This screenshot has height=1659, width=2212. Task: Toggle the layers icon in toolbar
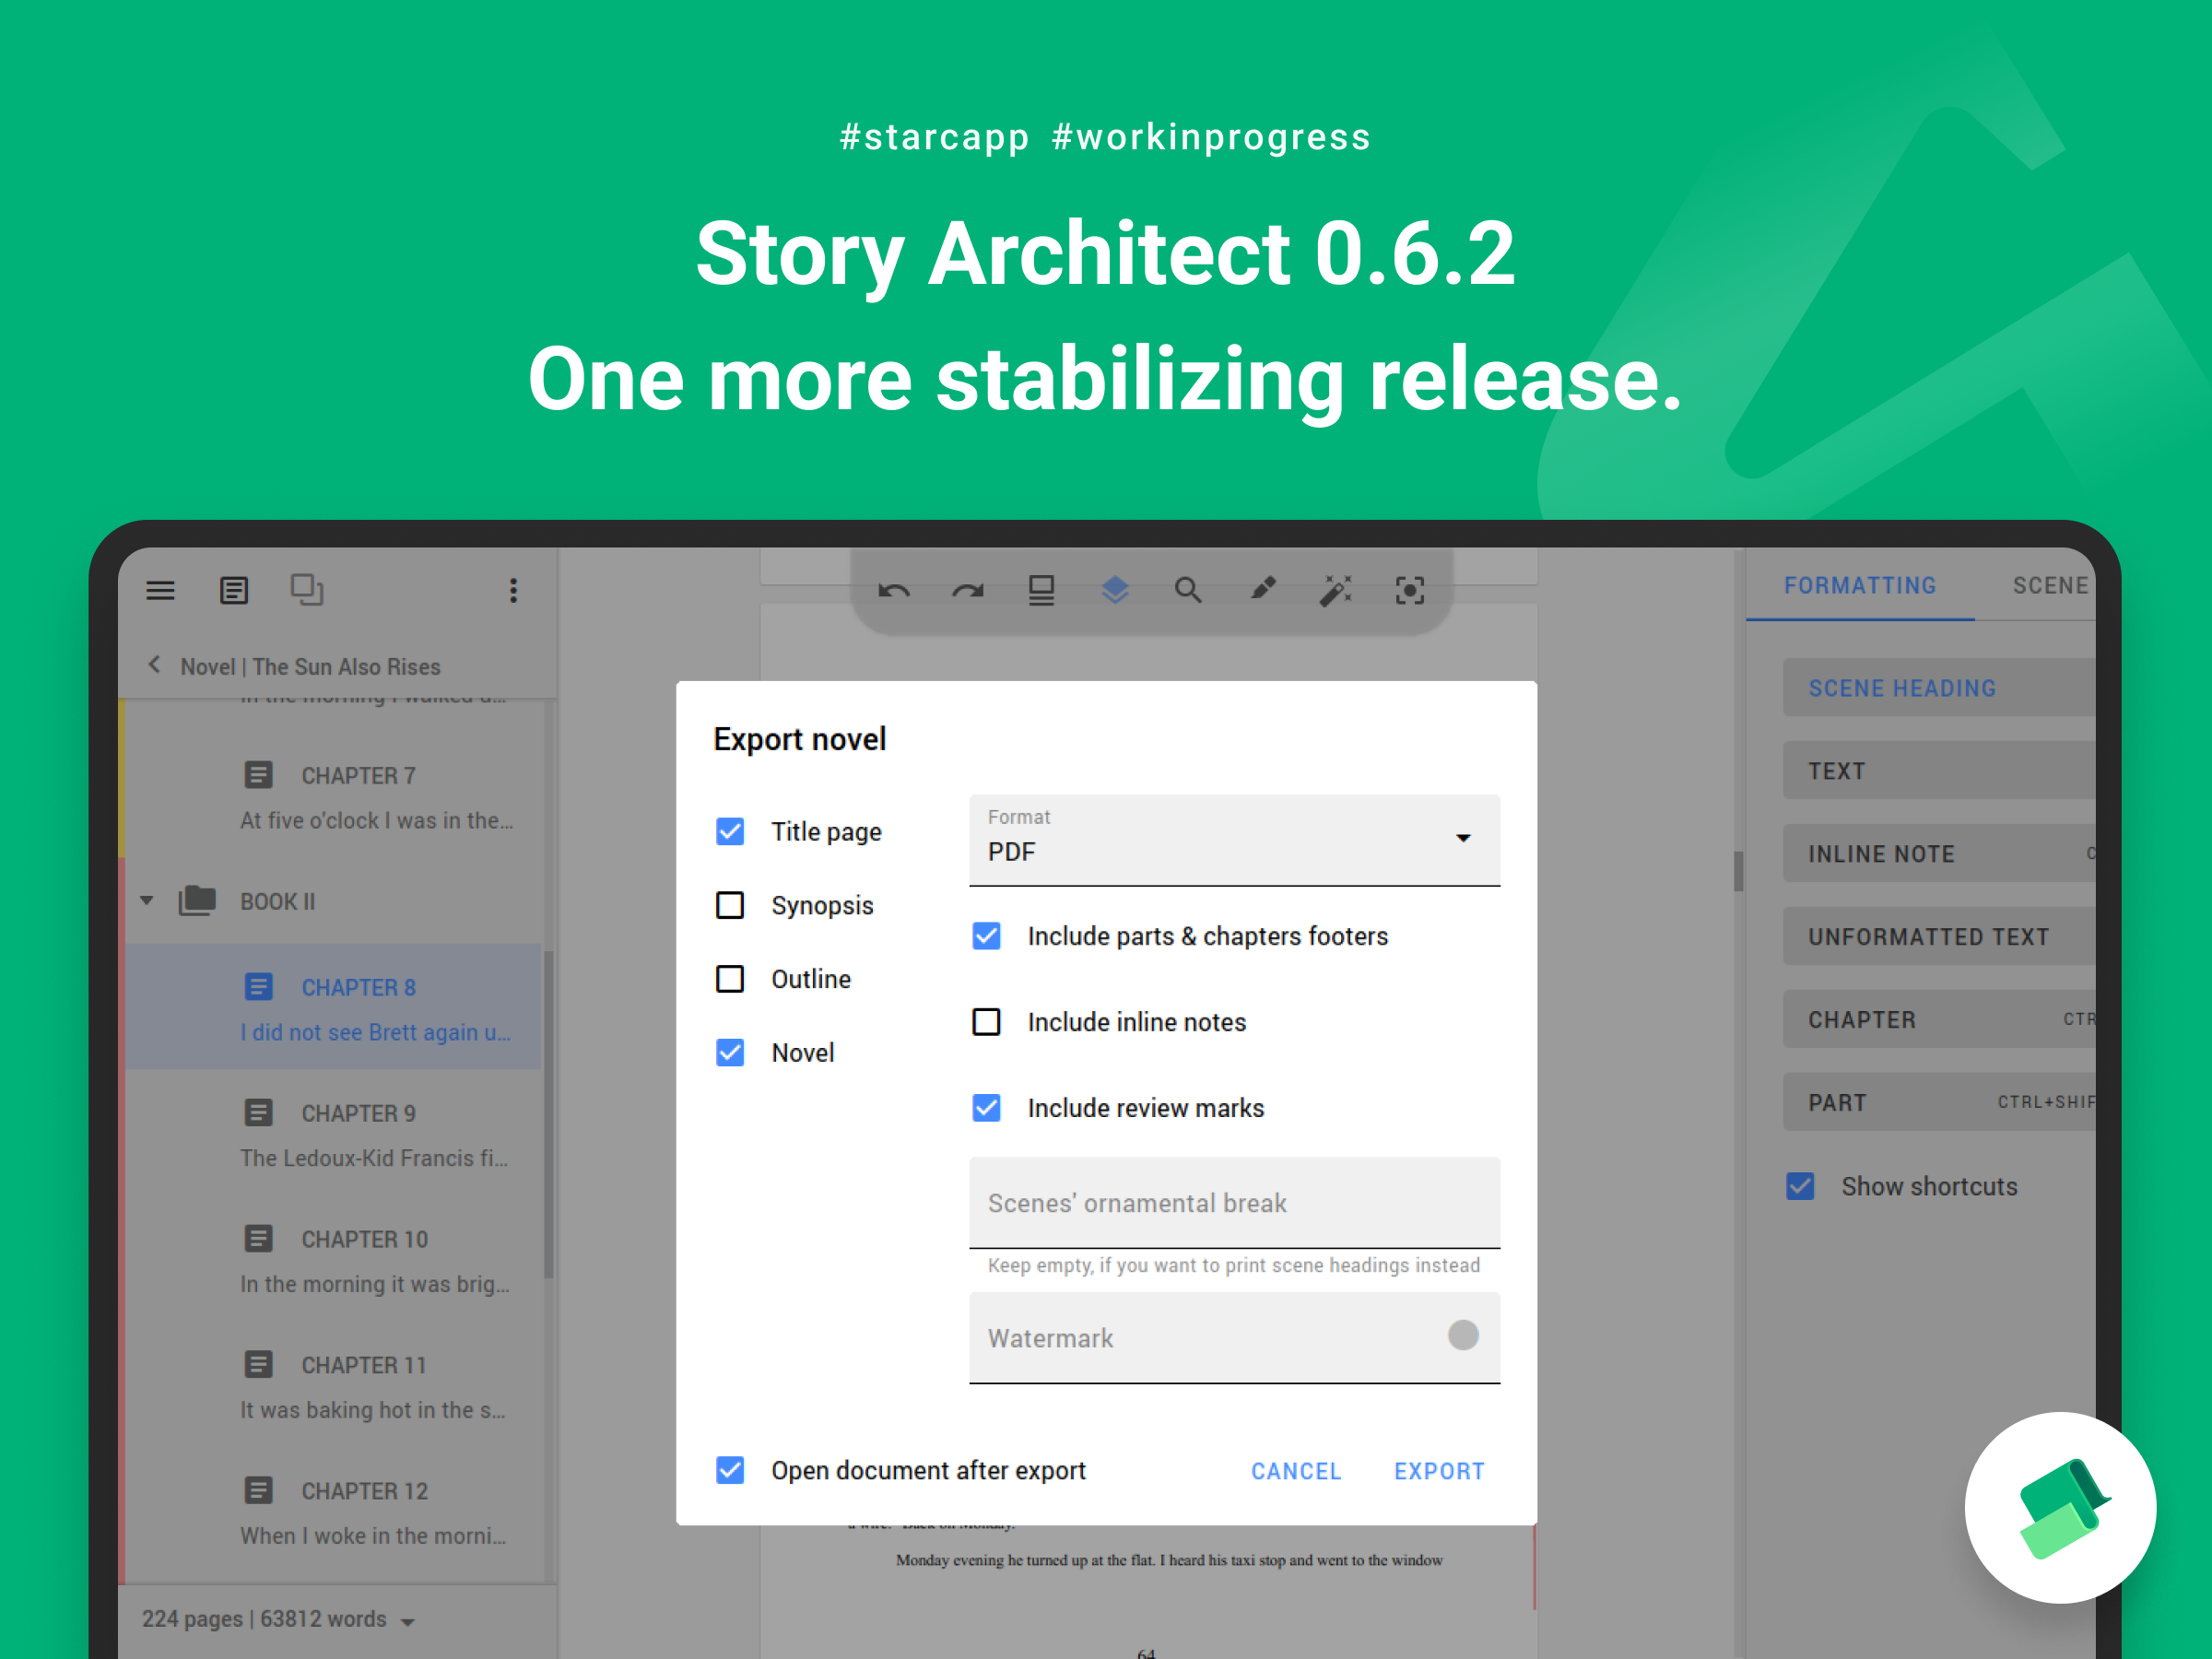click(x=1115, y=590)
